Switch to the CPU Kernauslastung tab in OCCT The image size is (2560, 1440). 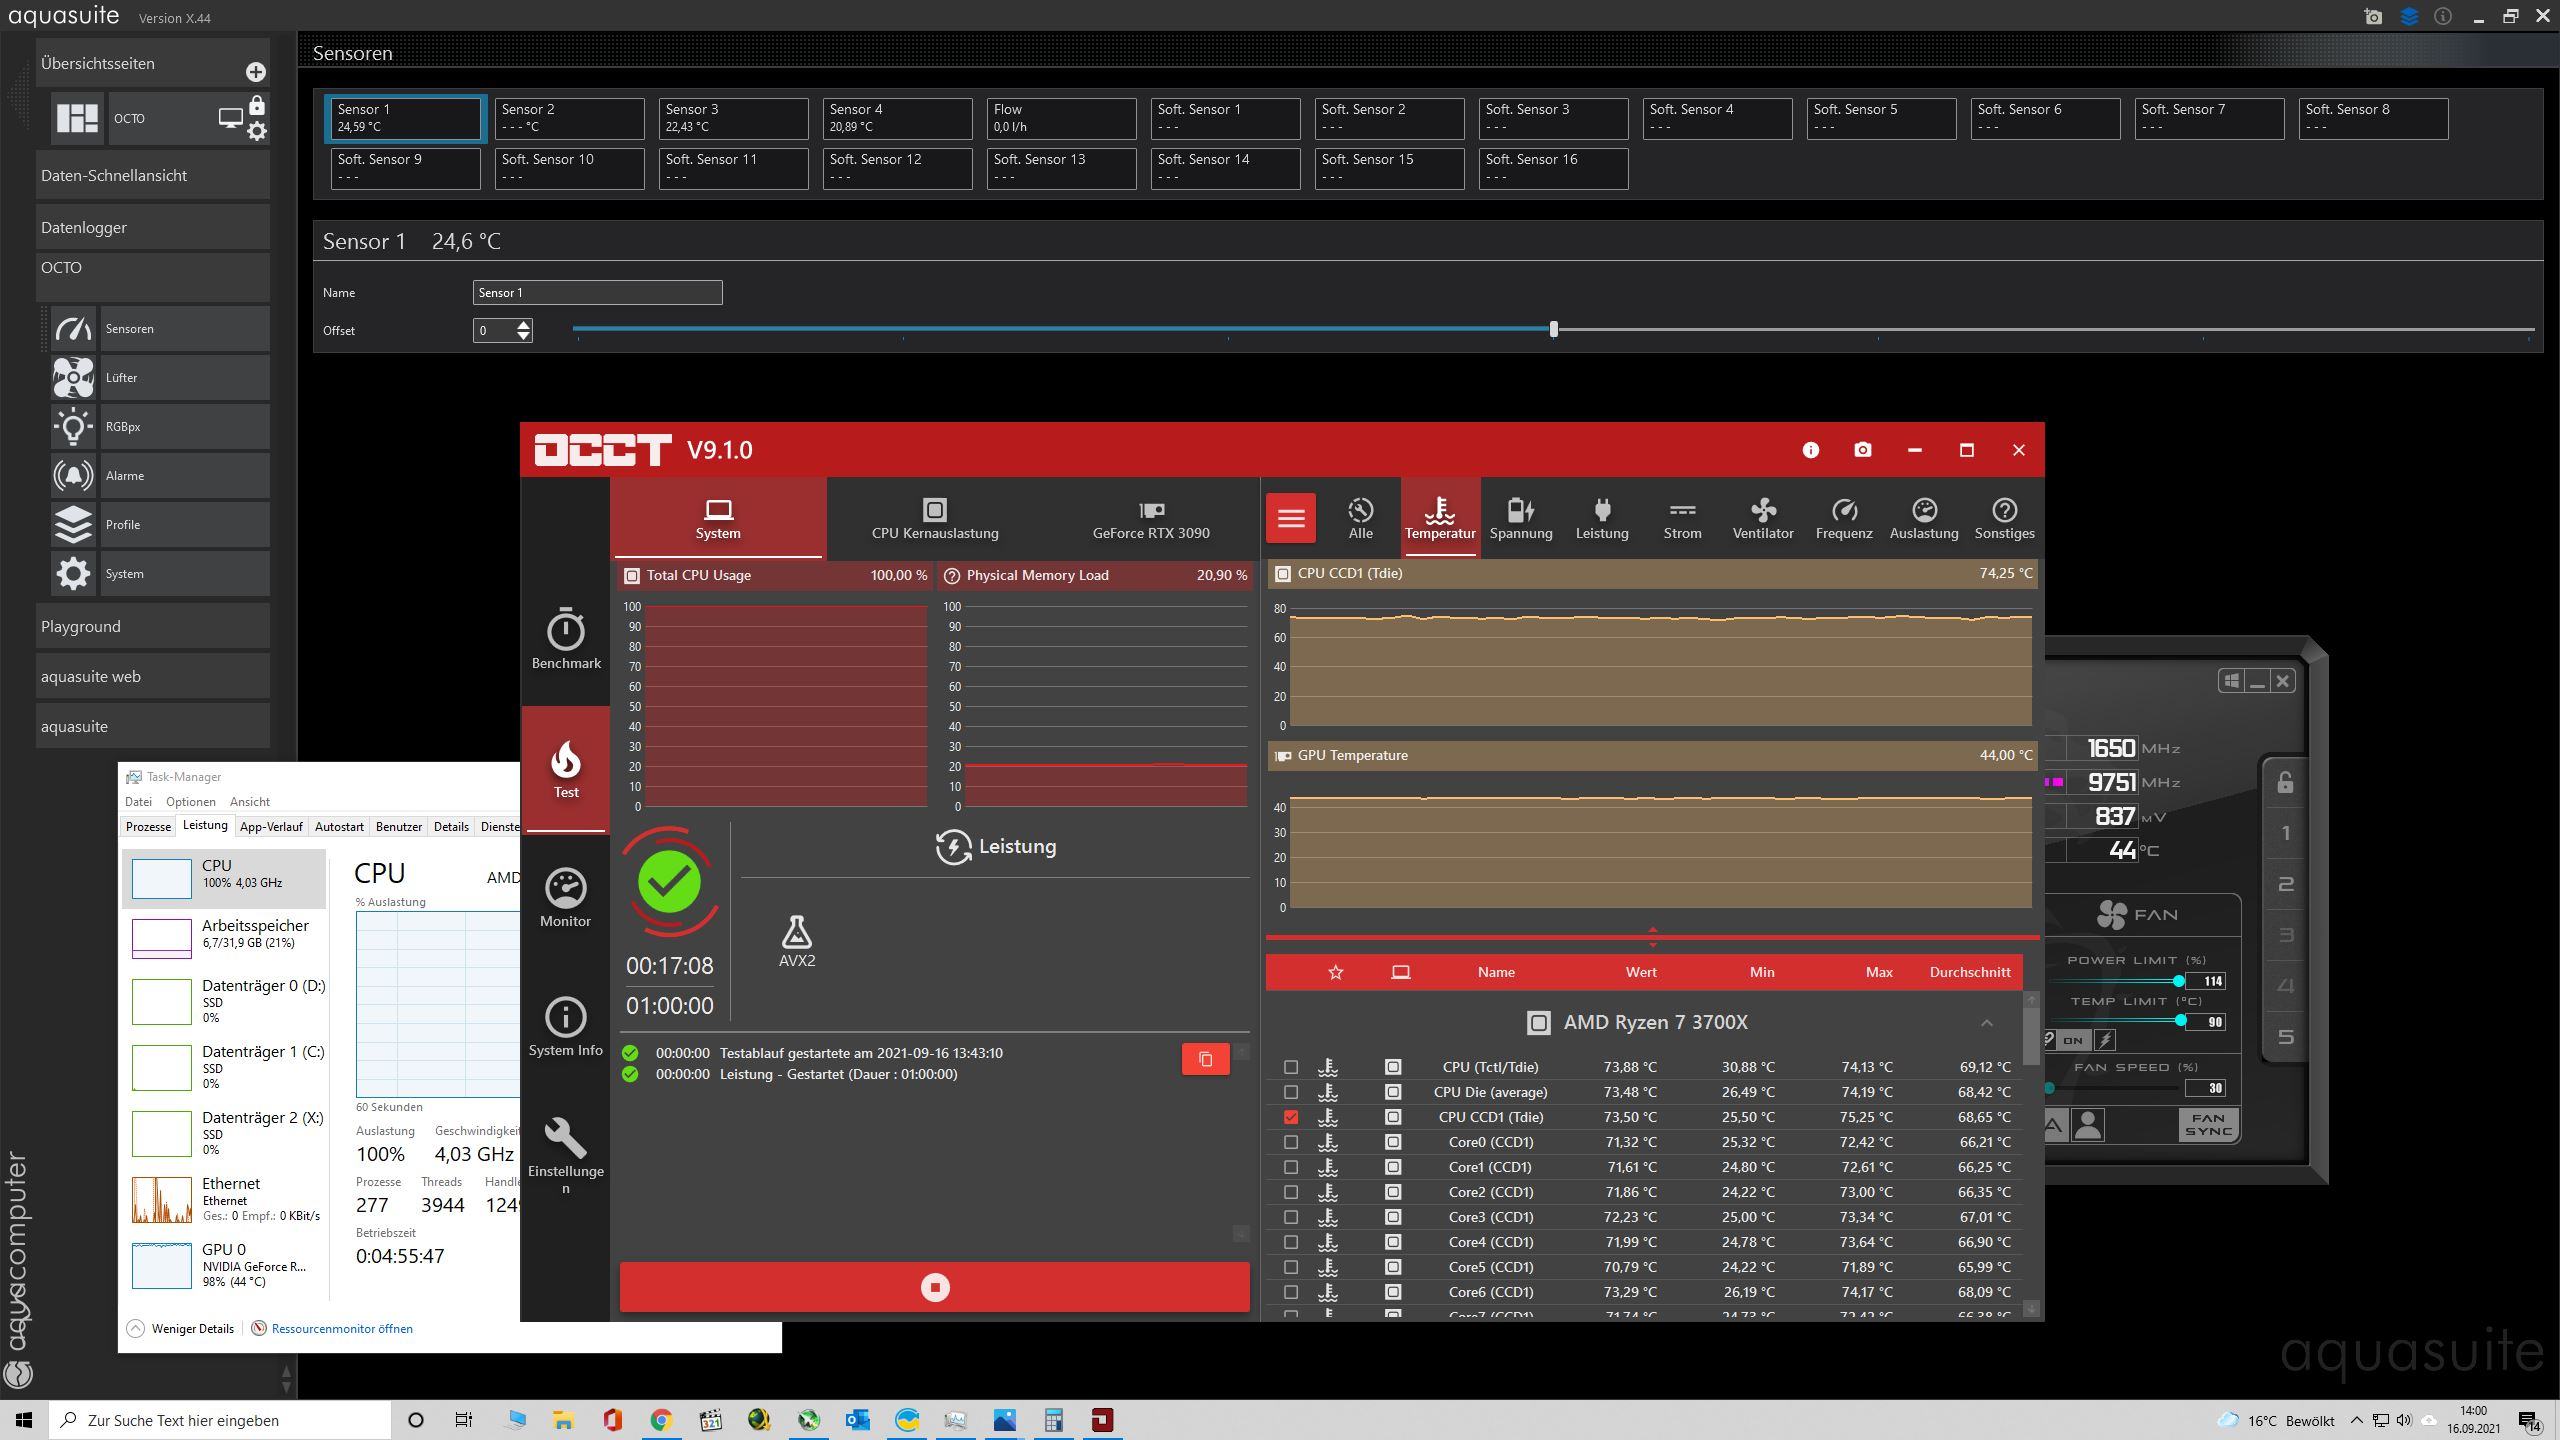(x=935, y=518)
